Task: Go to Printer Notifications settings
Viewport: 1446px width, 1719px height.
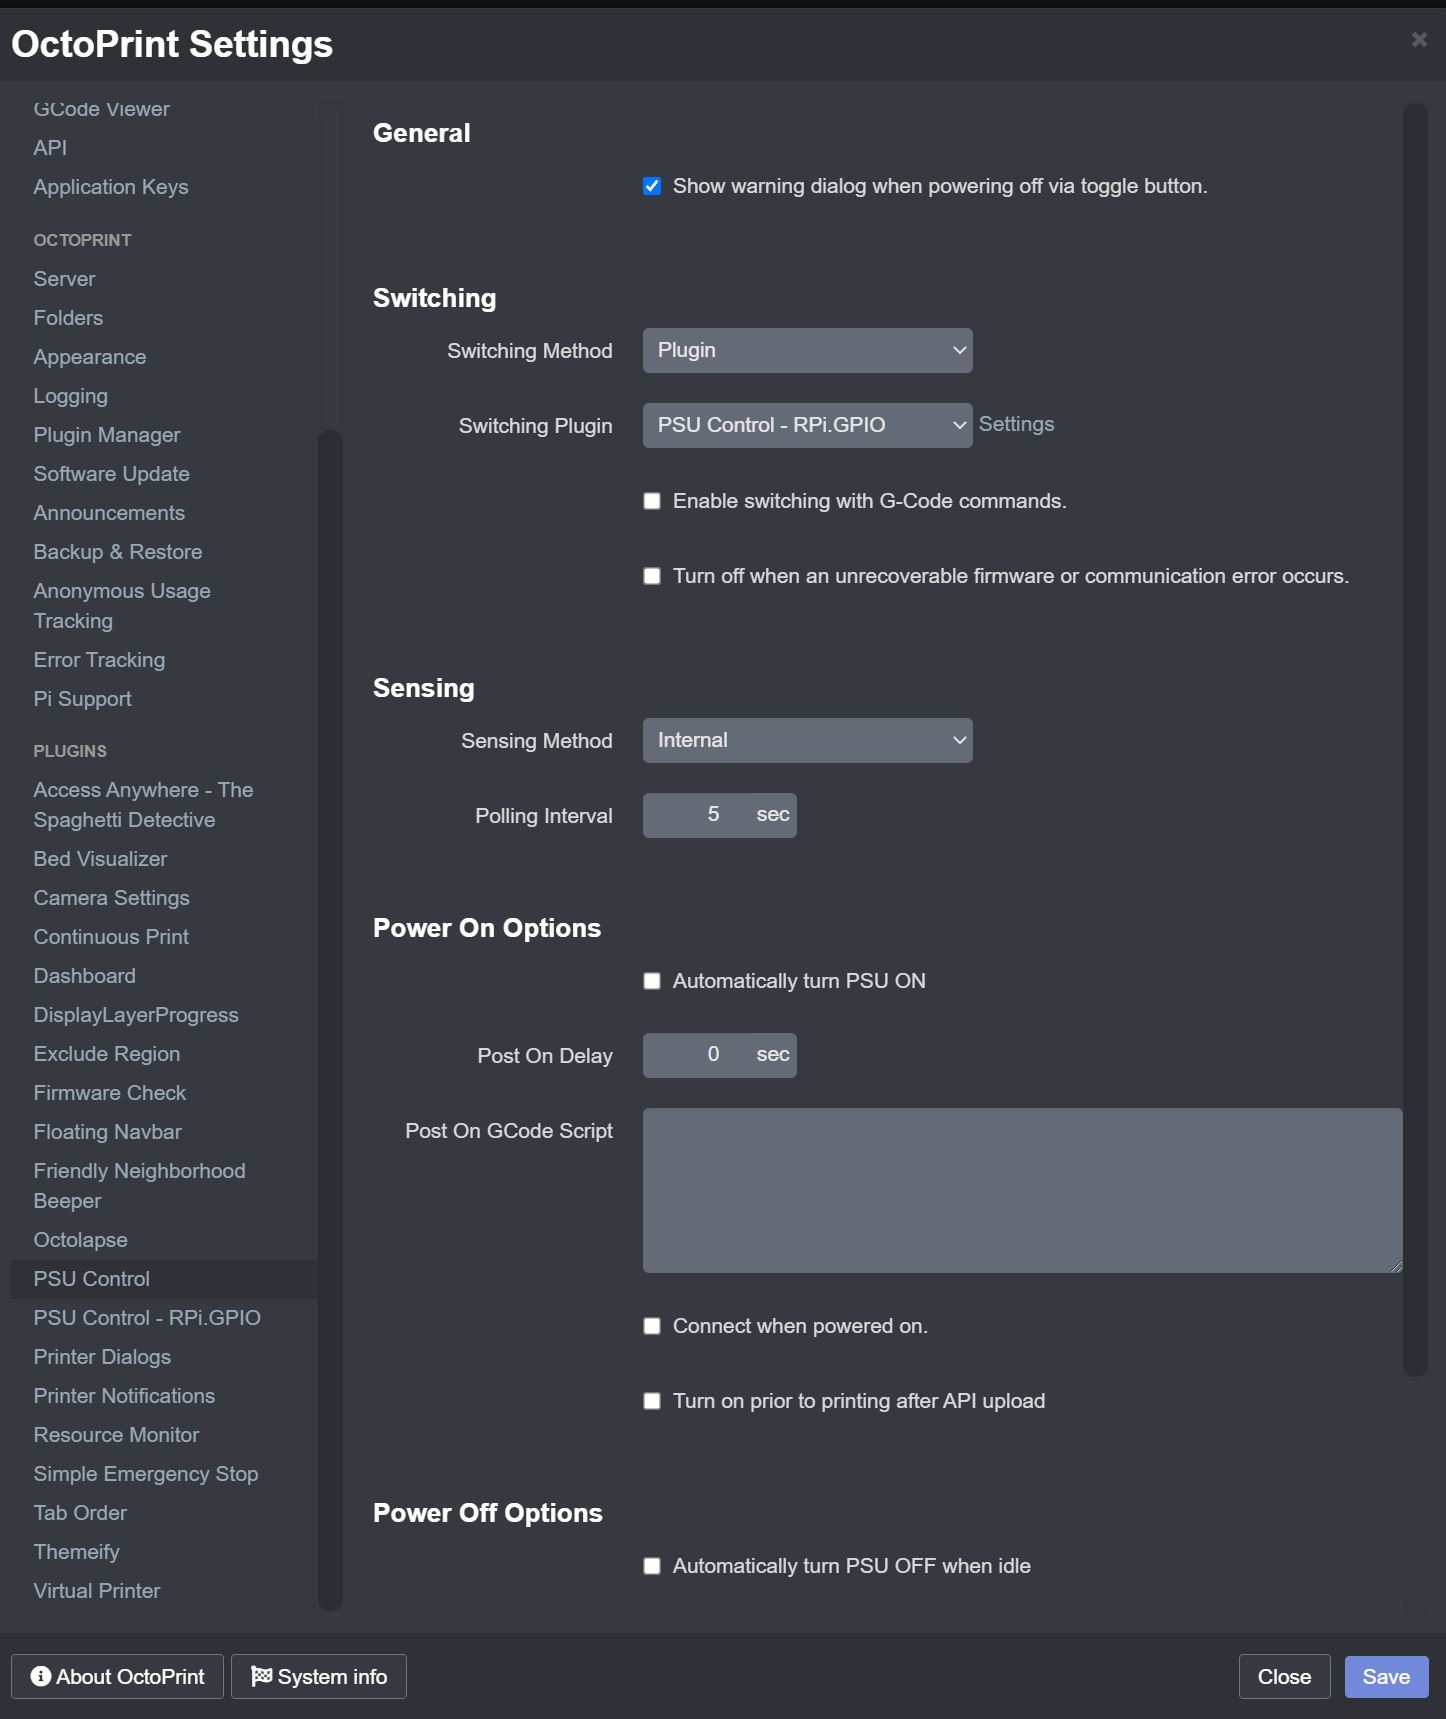Action: (x=124, y=1396)
